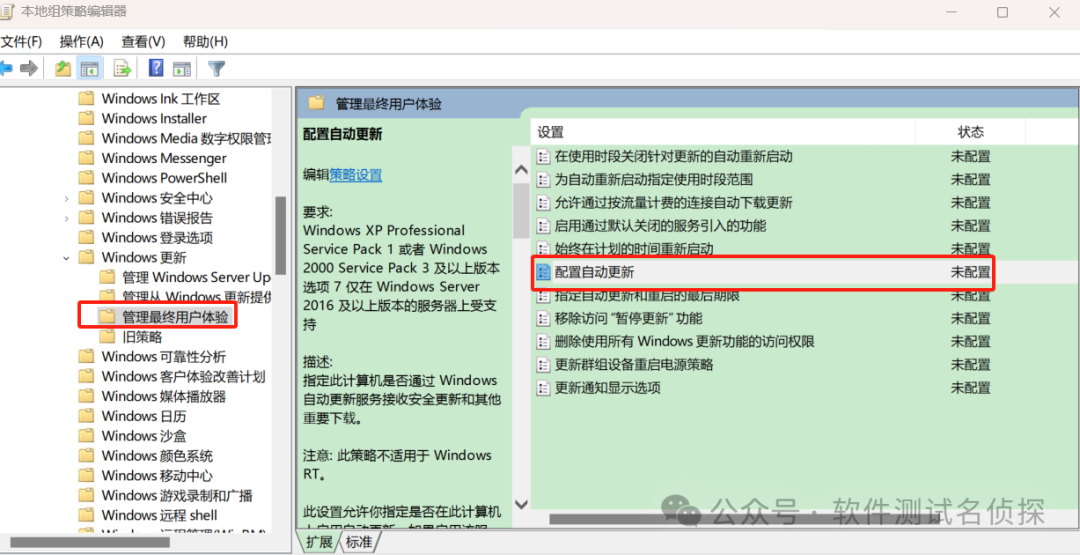The image size is (1080, 555).
Task: Click the Up one level folder icon
Action: coord(63,68)
